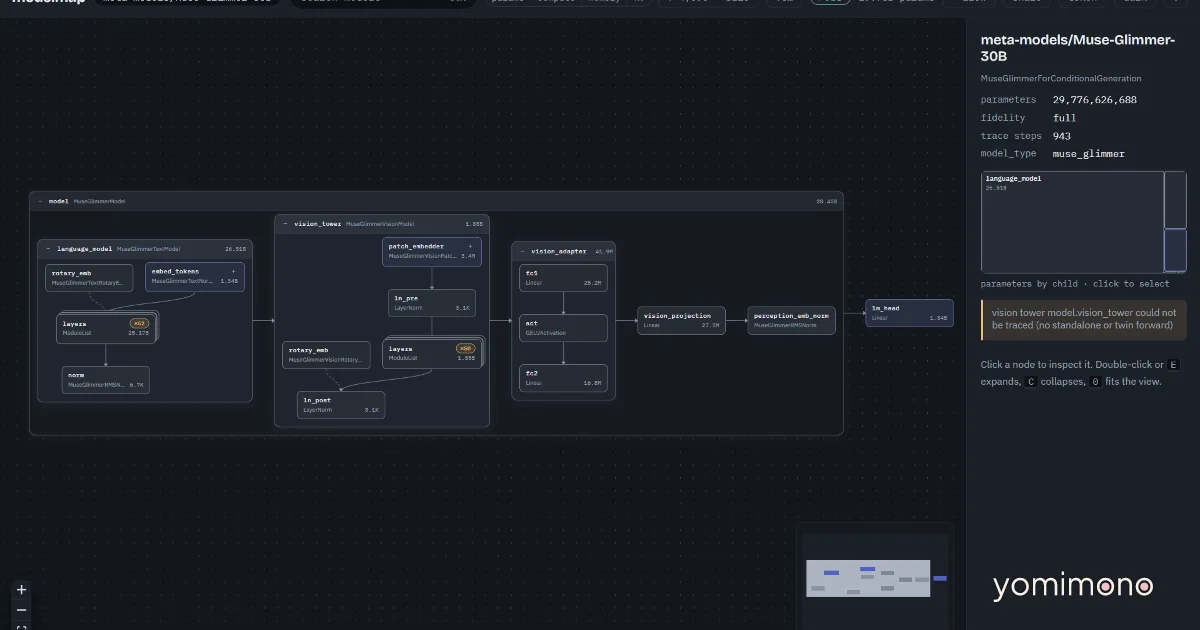Screen dimensions: 1200x630
Task: Click the vision_tower size 1.88B
Action: click(x=474, y=224)
